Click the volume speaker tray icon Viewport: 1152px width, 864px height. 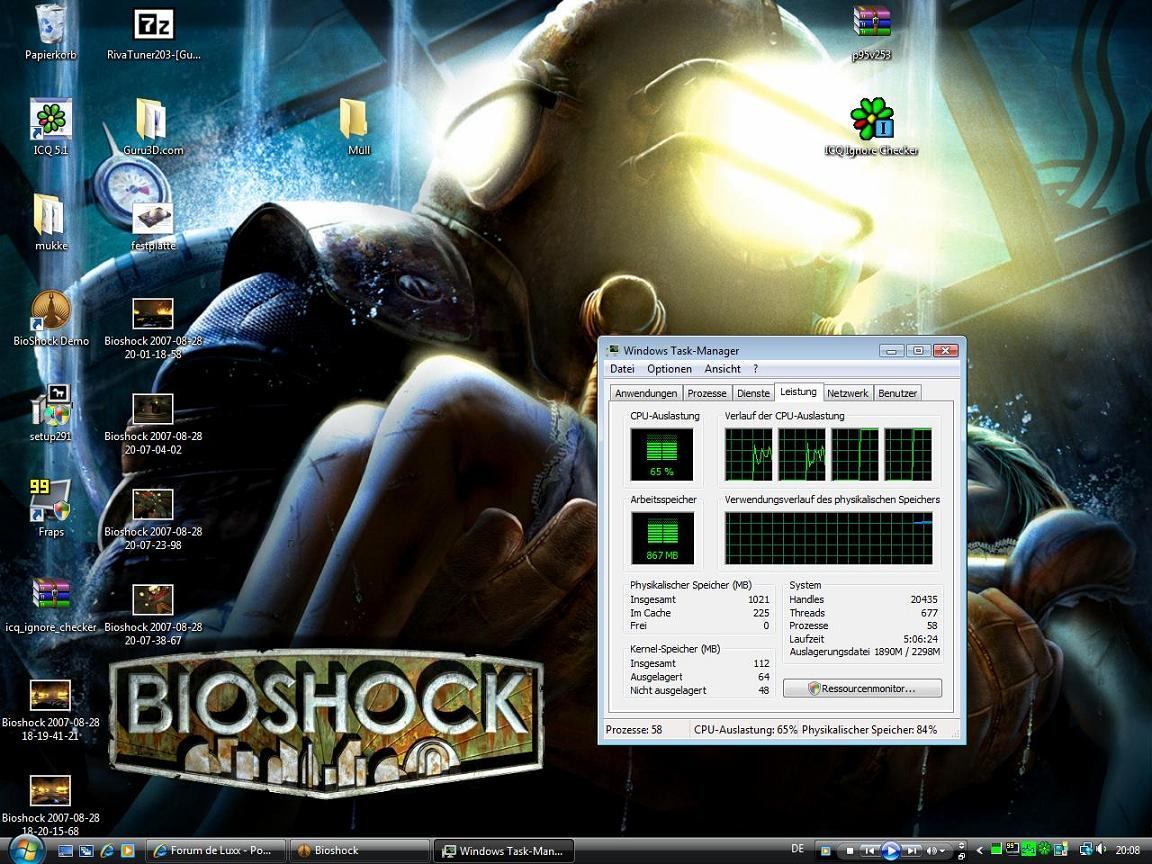(x=1101, y=849)
